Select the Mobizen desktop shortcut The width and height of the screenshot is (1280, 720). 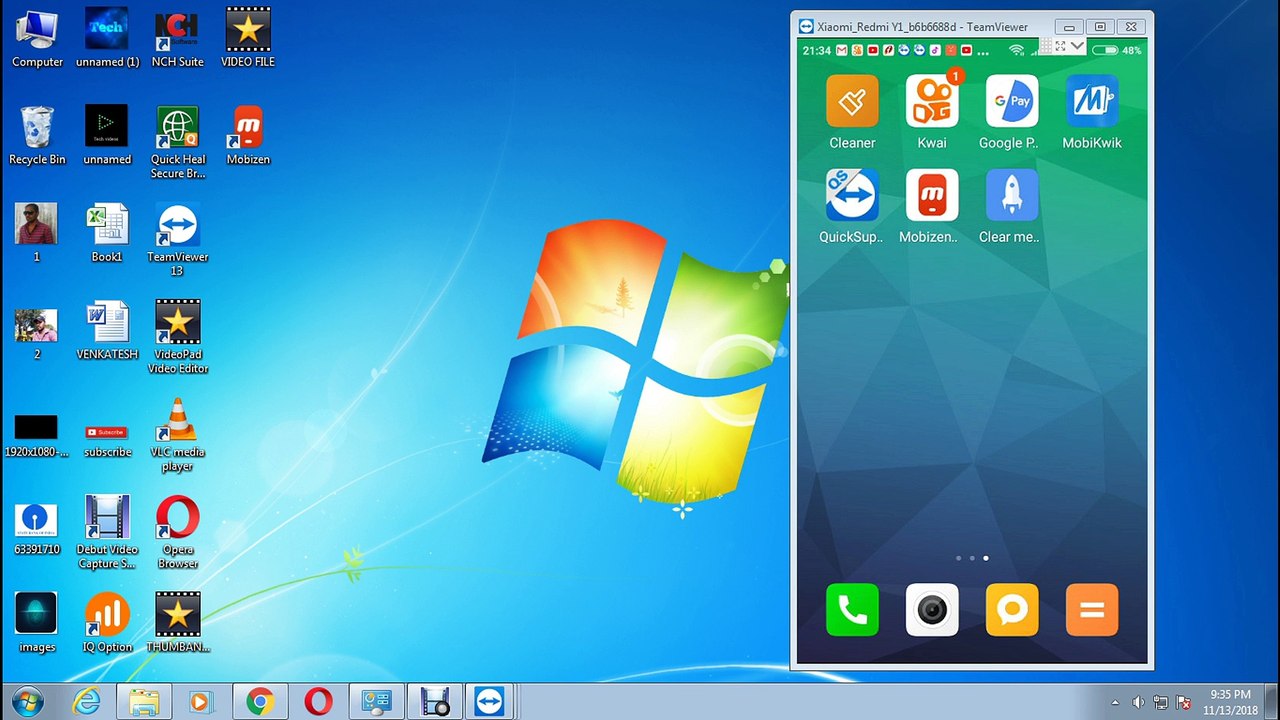point(248,136)
